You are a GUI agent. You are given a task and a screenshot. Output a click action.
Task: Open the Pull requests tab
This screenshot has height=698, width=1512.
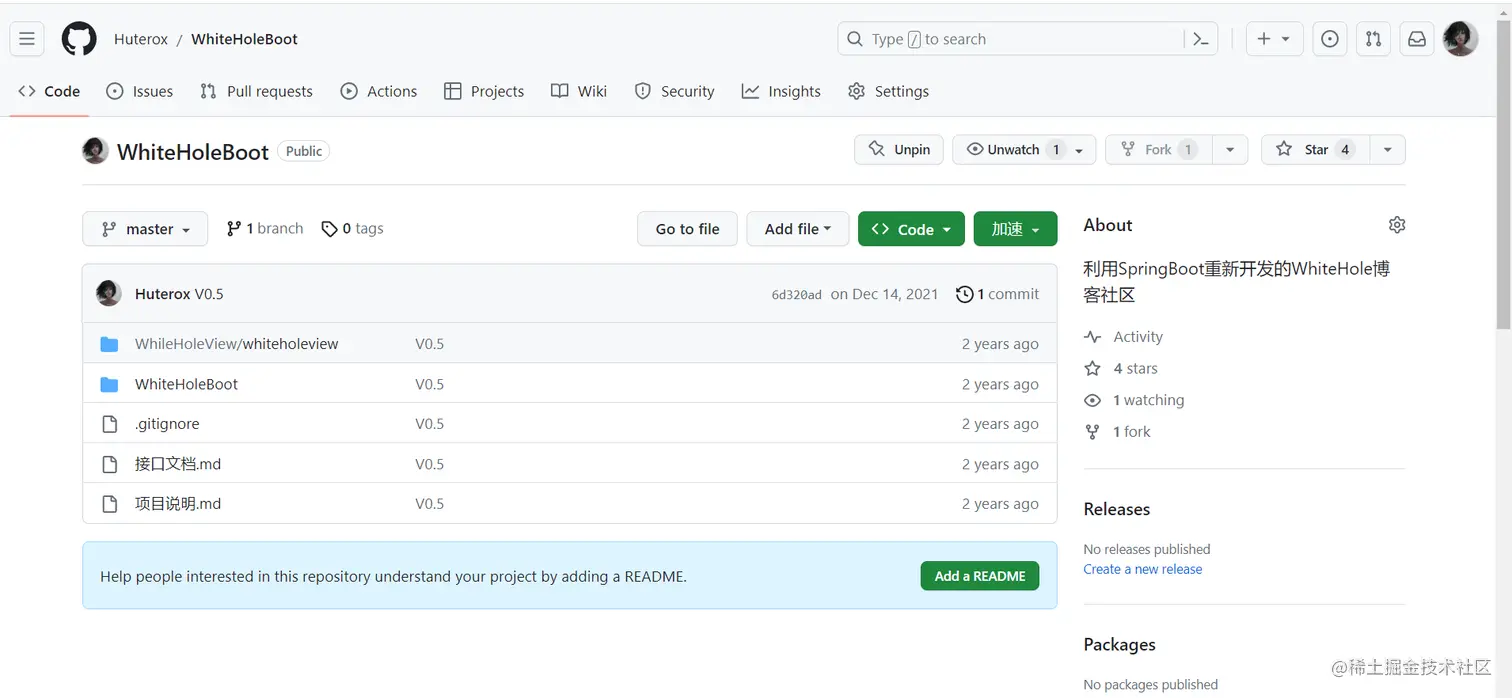tap(256, 91)
